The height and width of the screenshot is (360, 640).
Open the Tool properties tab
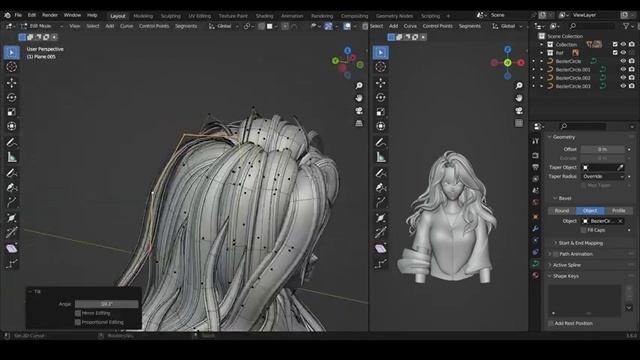click(x=536, y=141)
